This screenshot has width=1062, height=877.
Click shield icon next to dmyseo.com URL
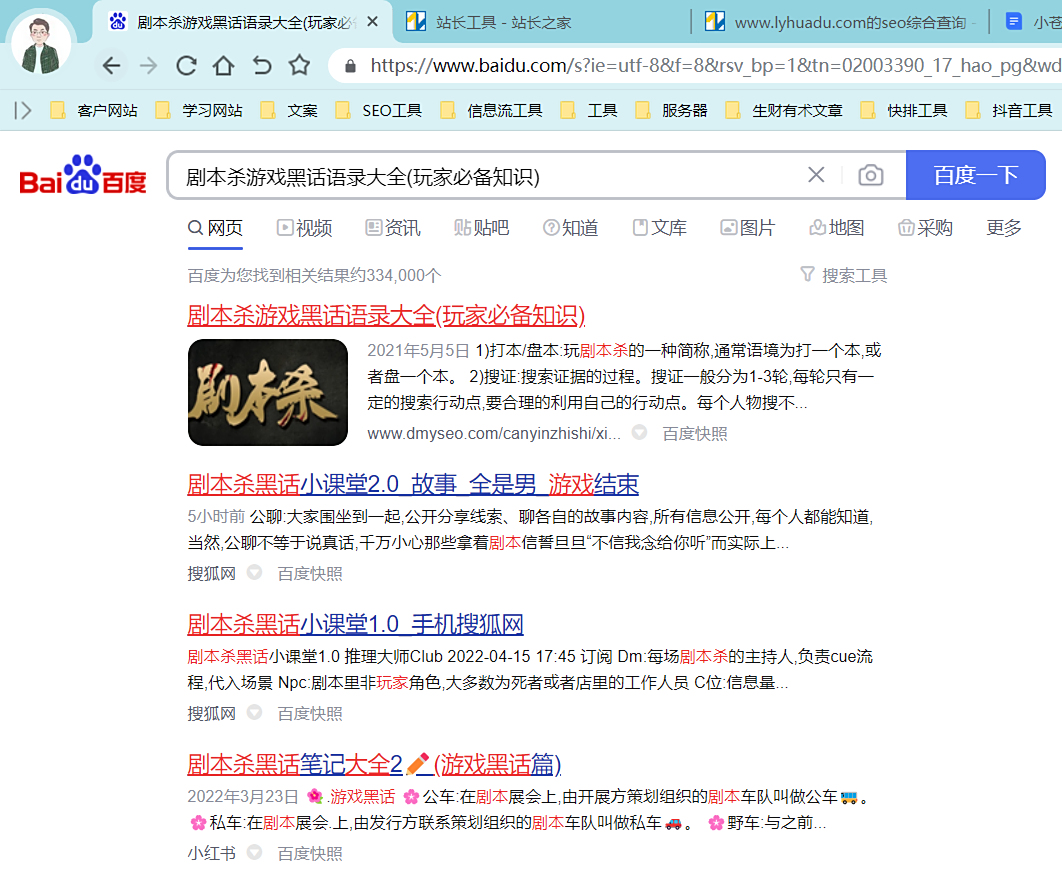[639, 432]
